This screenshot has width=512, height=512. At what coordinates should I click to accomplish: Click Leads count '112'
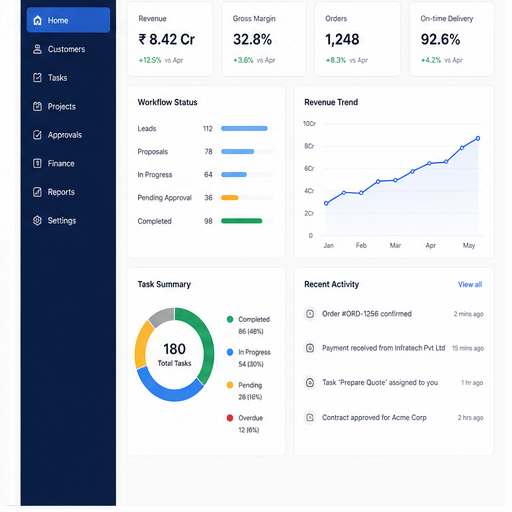pyautogui.click(x=208, y=128)
